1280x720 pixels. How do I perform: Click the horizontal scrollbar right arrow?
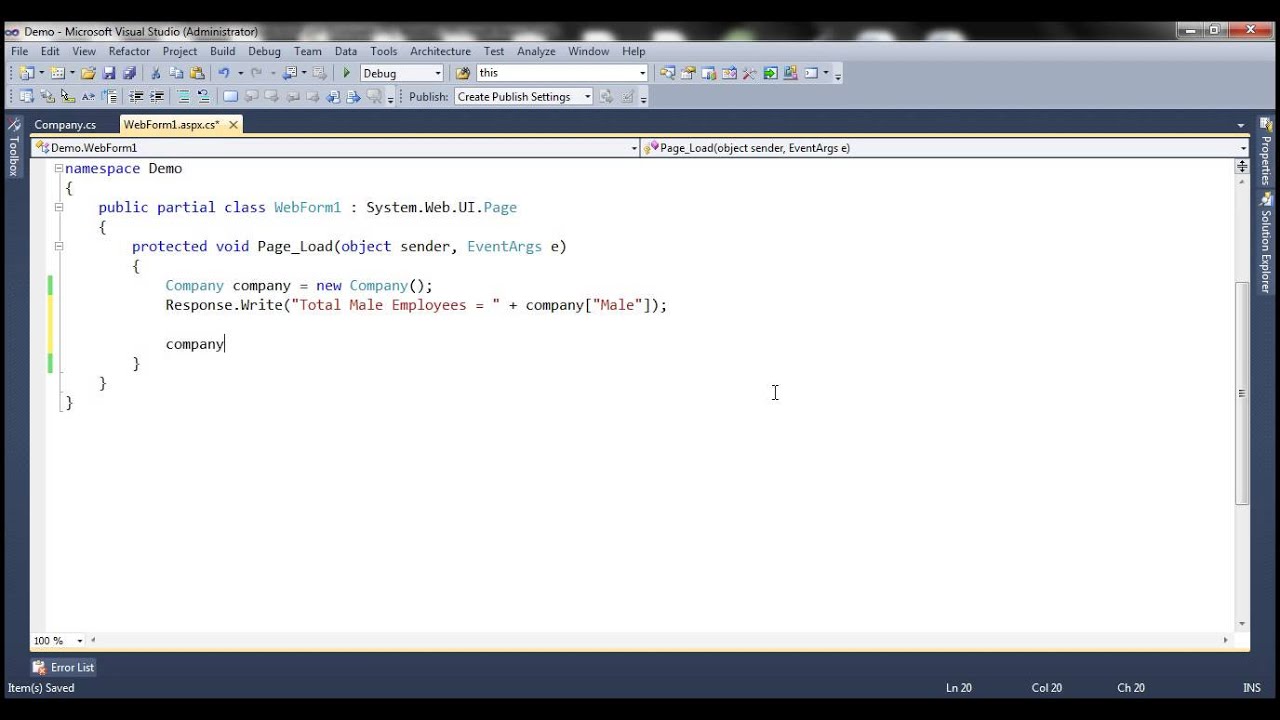click(x=1226, y=640)
